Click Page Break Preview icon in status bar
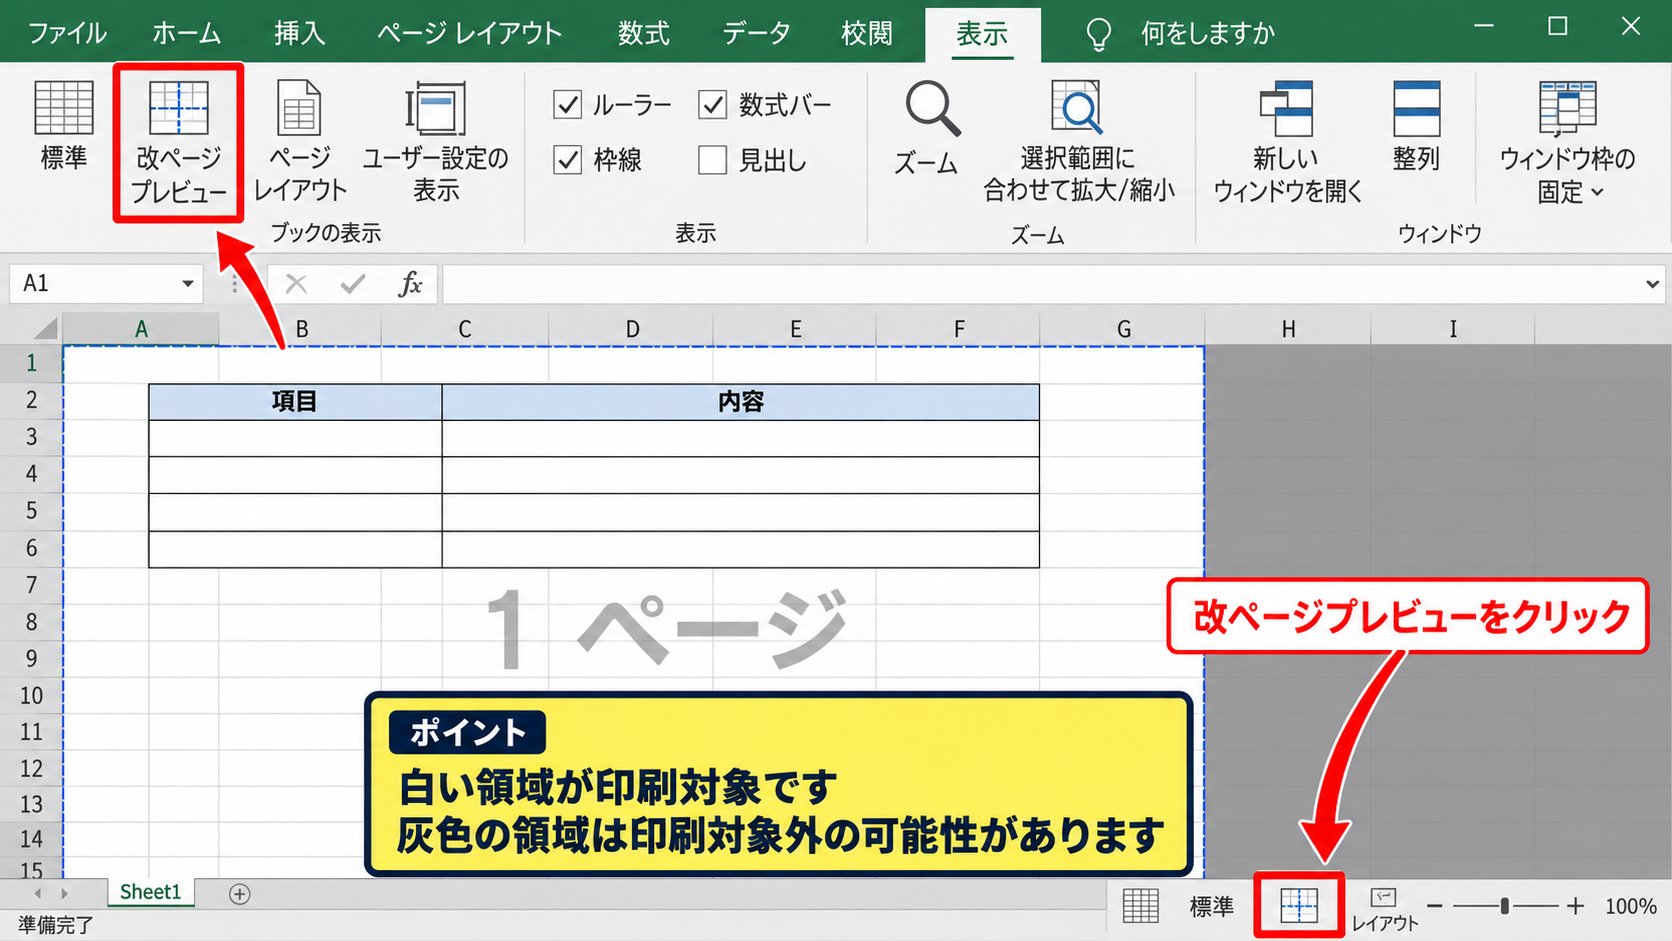 pyautogui.click(x=1299, y=906)
